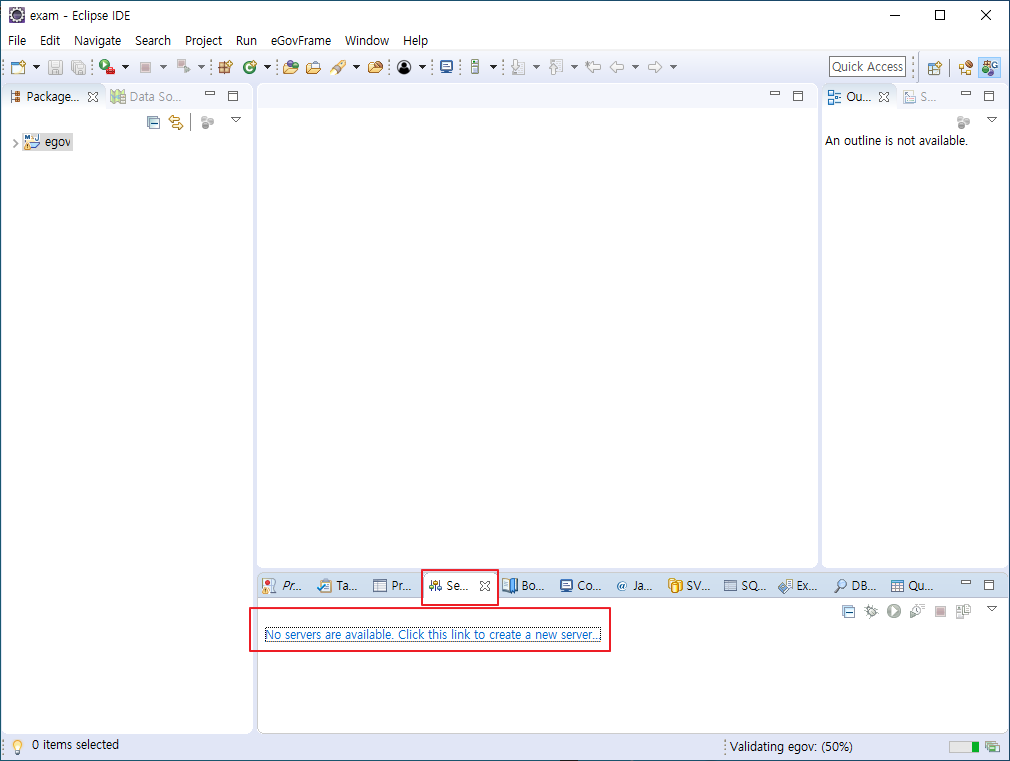Image resolution: width=1010 pixels, height=761 pixels.
Task: Open the New dropdown arrow
Action: tap(36, 67)
